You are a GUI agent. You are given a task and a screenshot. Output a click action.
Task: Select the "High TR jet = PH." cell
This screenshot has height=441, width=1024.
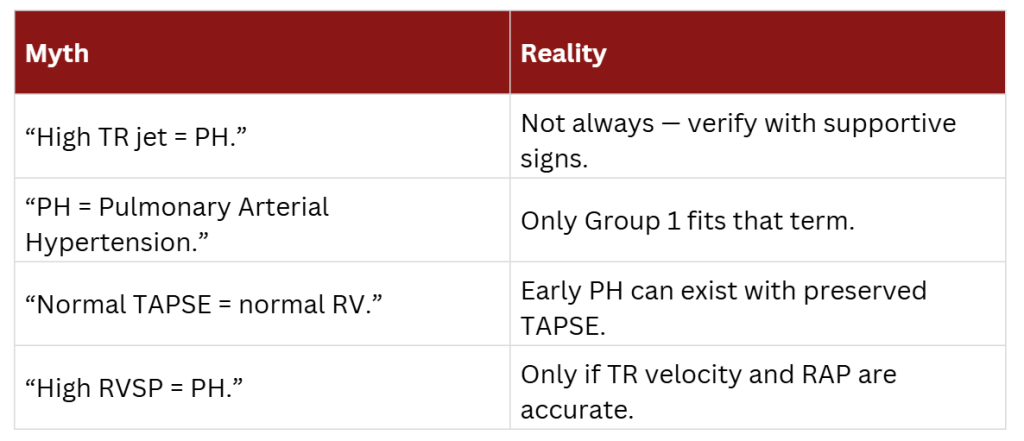[138, 136]
